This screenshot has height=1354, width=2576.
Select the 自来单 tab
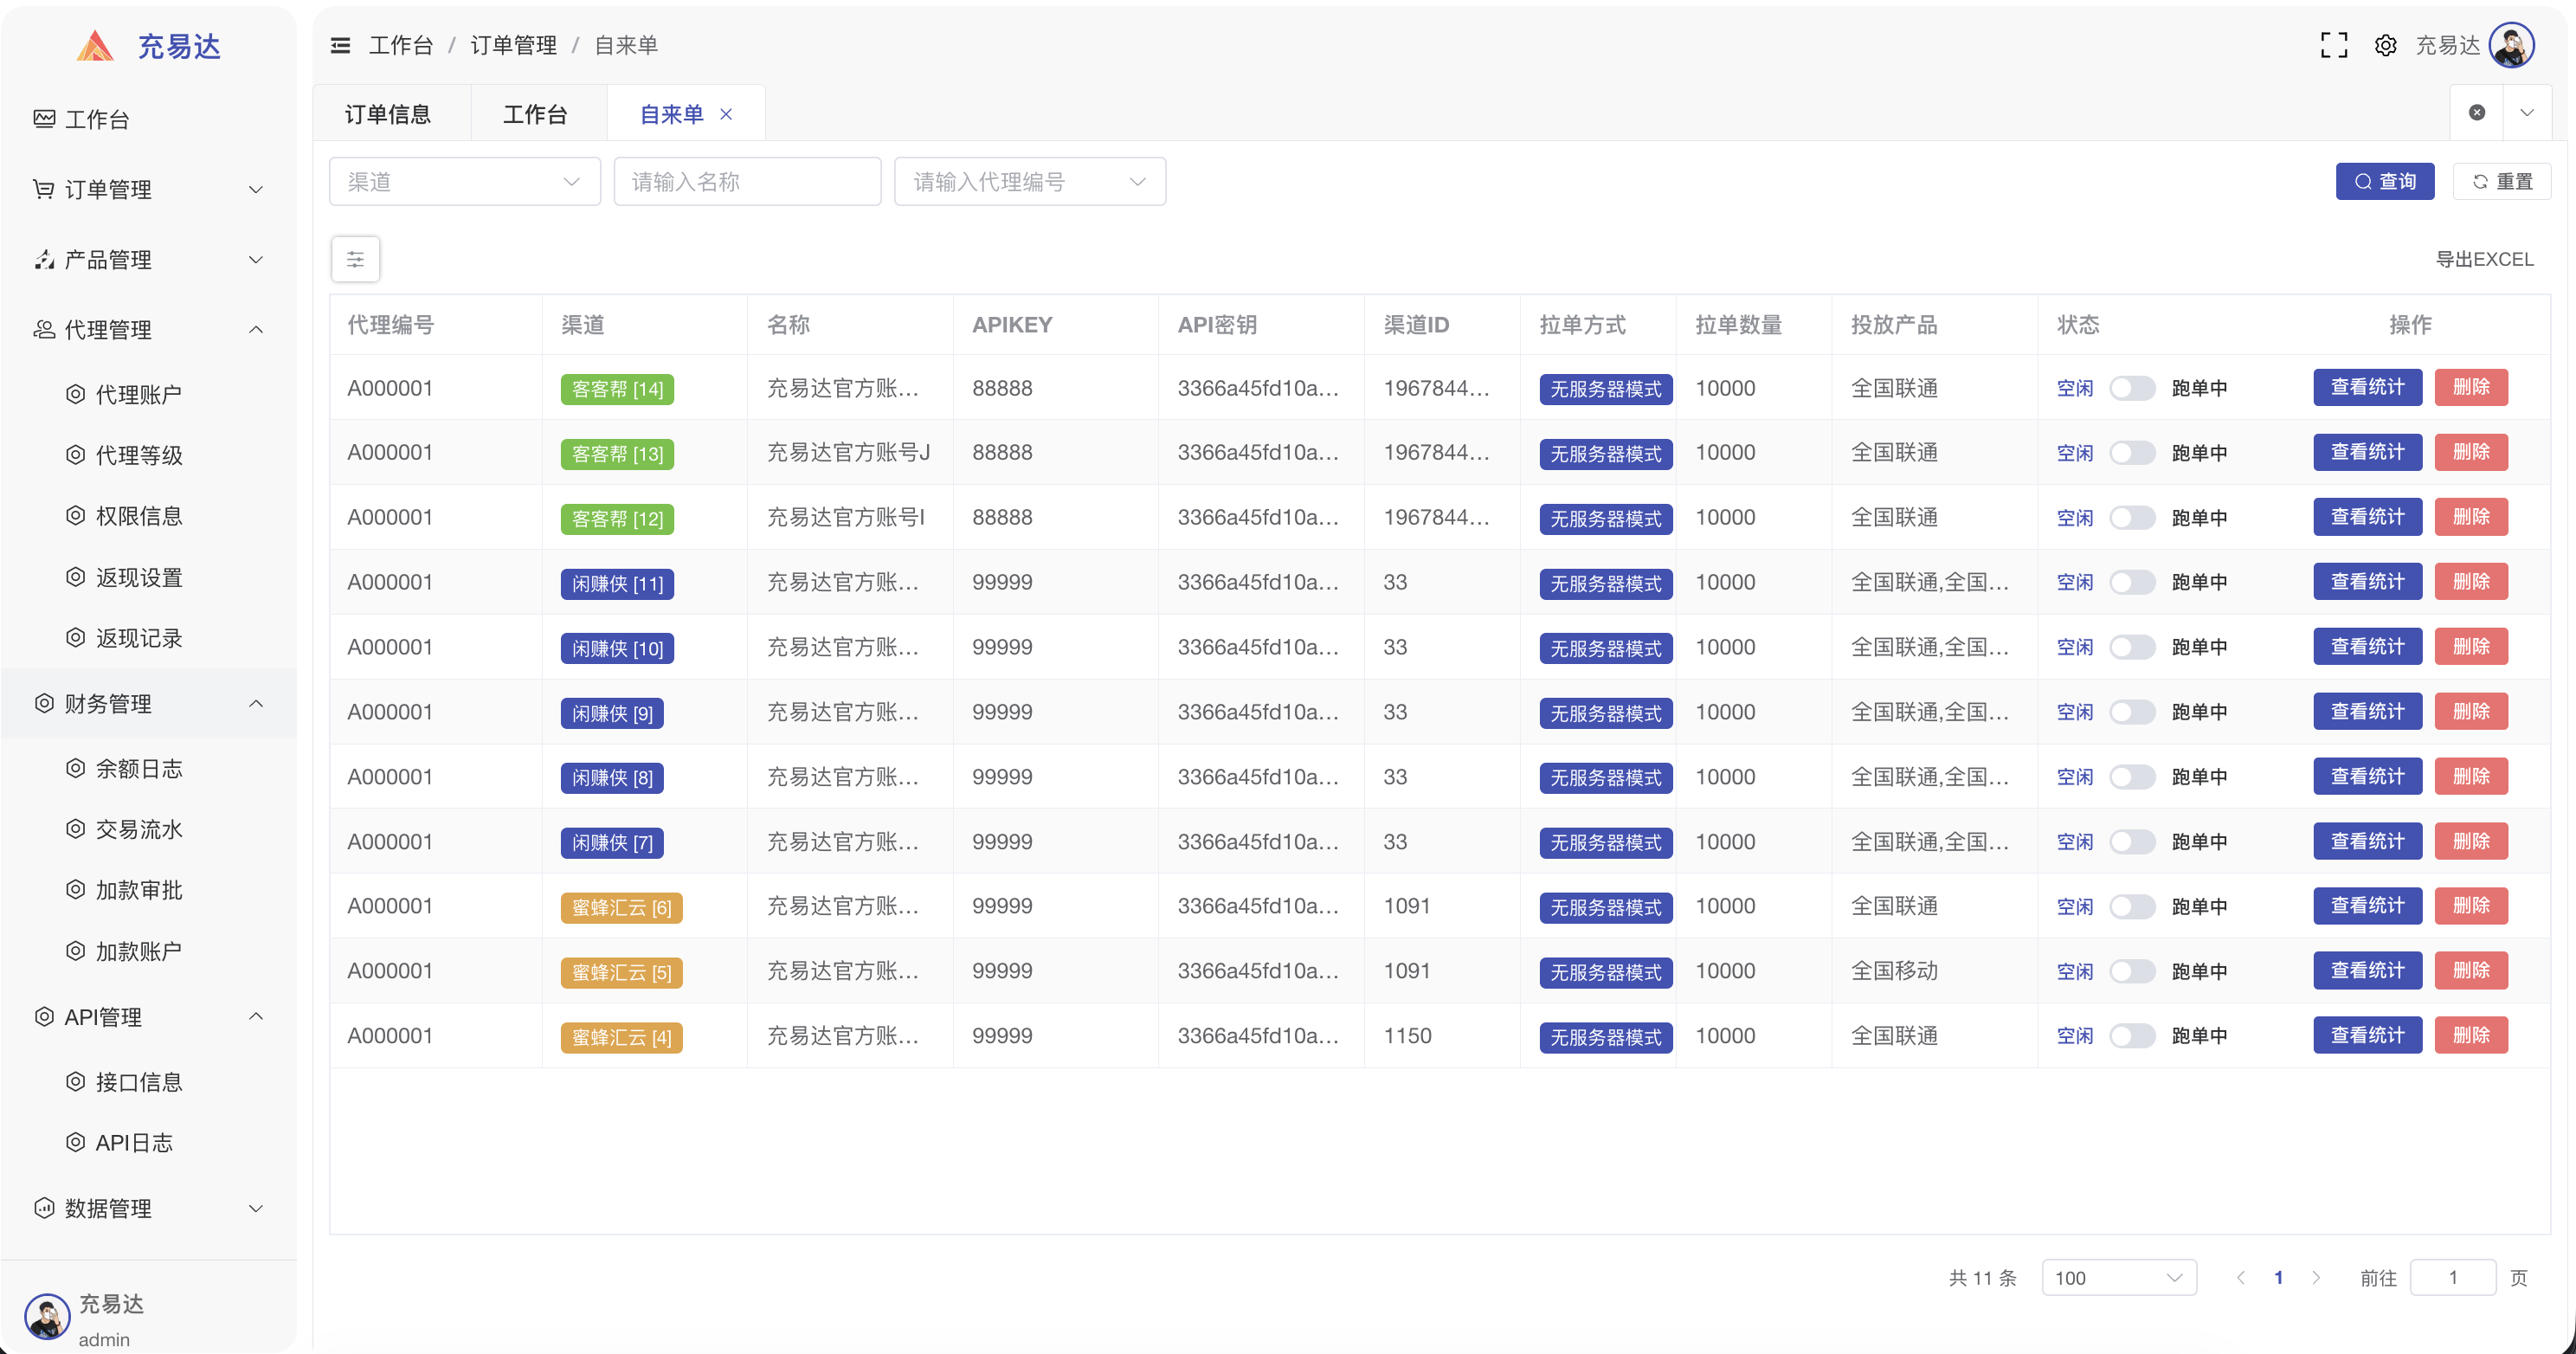point(672,114)
